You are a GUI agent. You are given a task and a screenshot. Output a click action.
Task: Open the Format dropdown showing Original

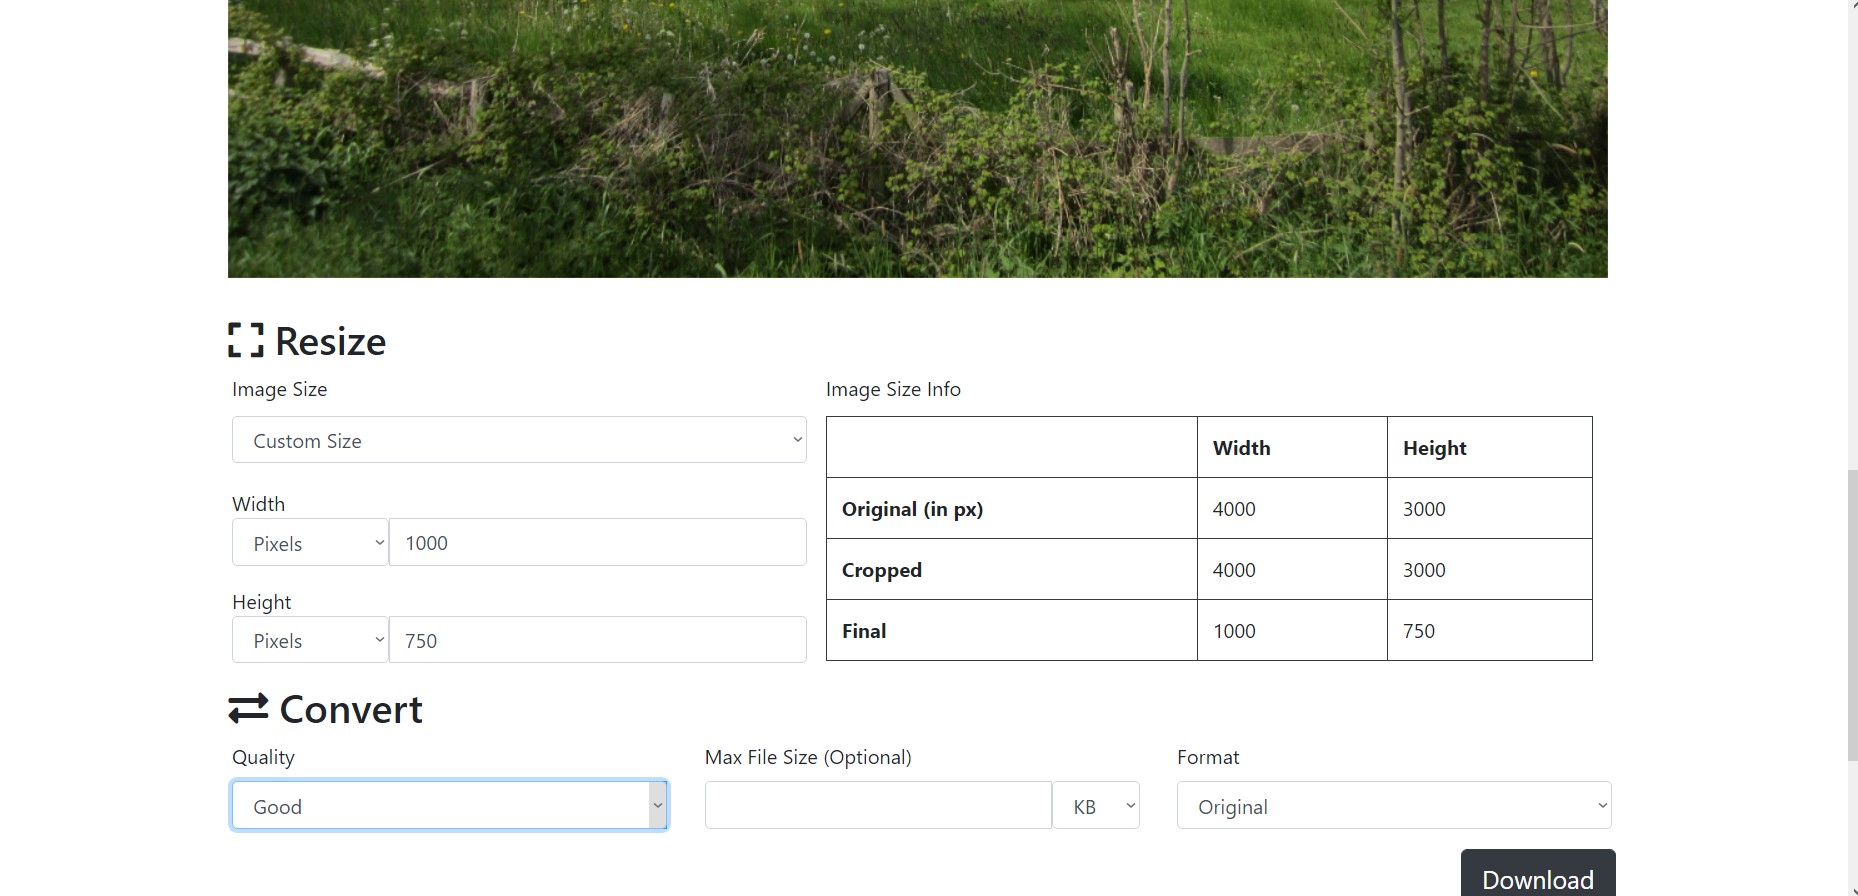click(1394, 806)
